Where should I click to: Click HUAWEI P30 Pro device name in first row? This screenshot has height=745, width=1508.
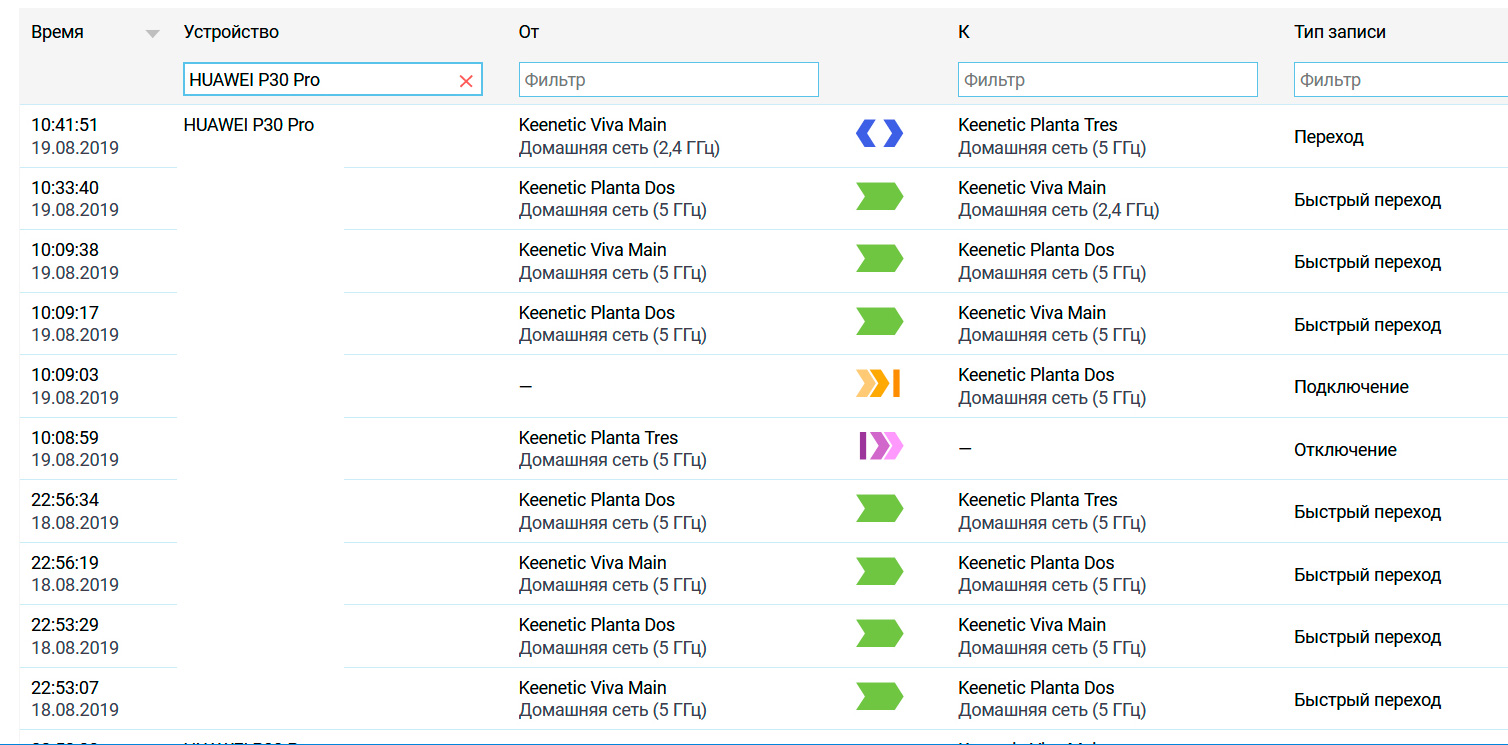pos(249,125)
